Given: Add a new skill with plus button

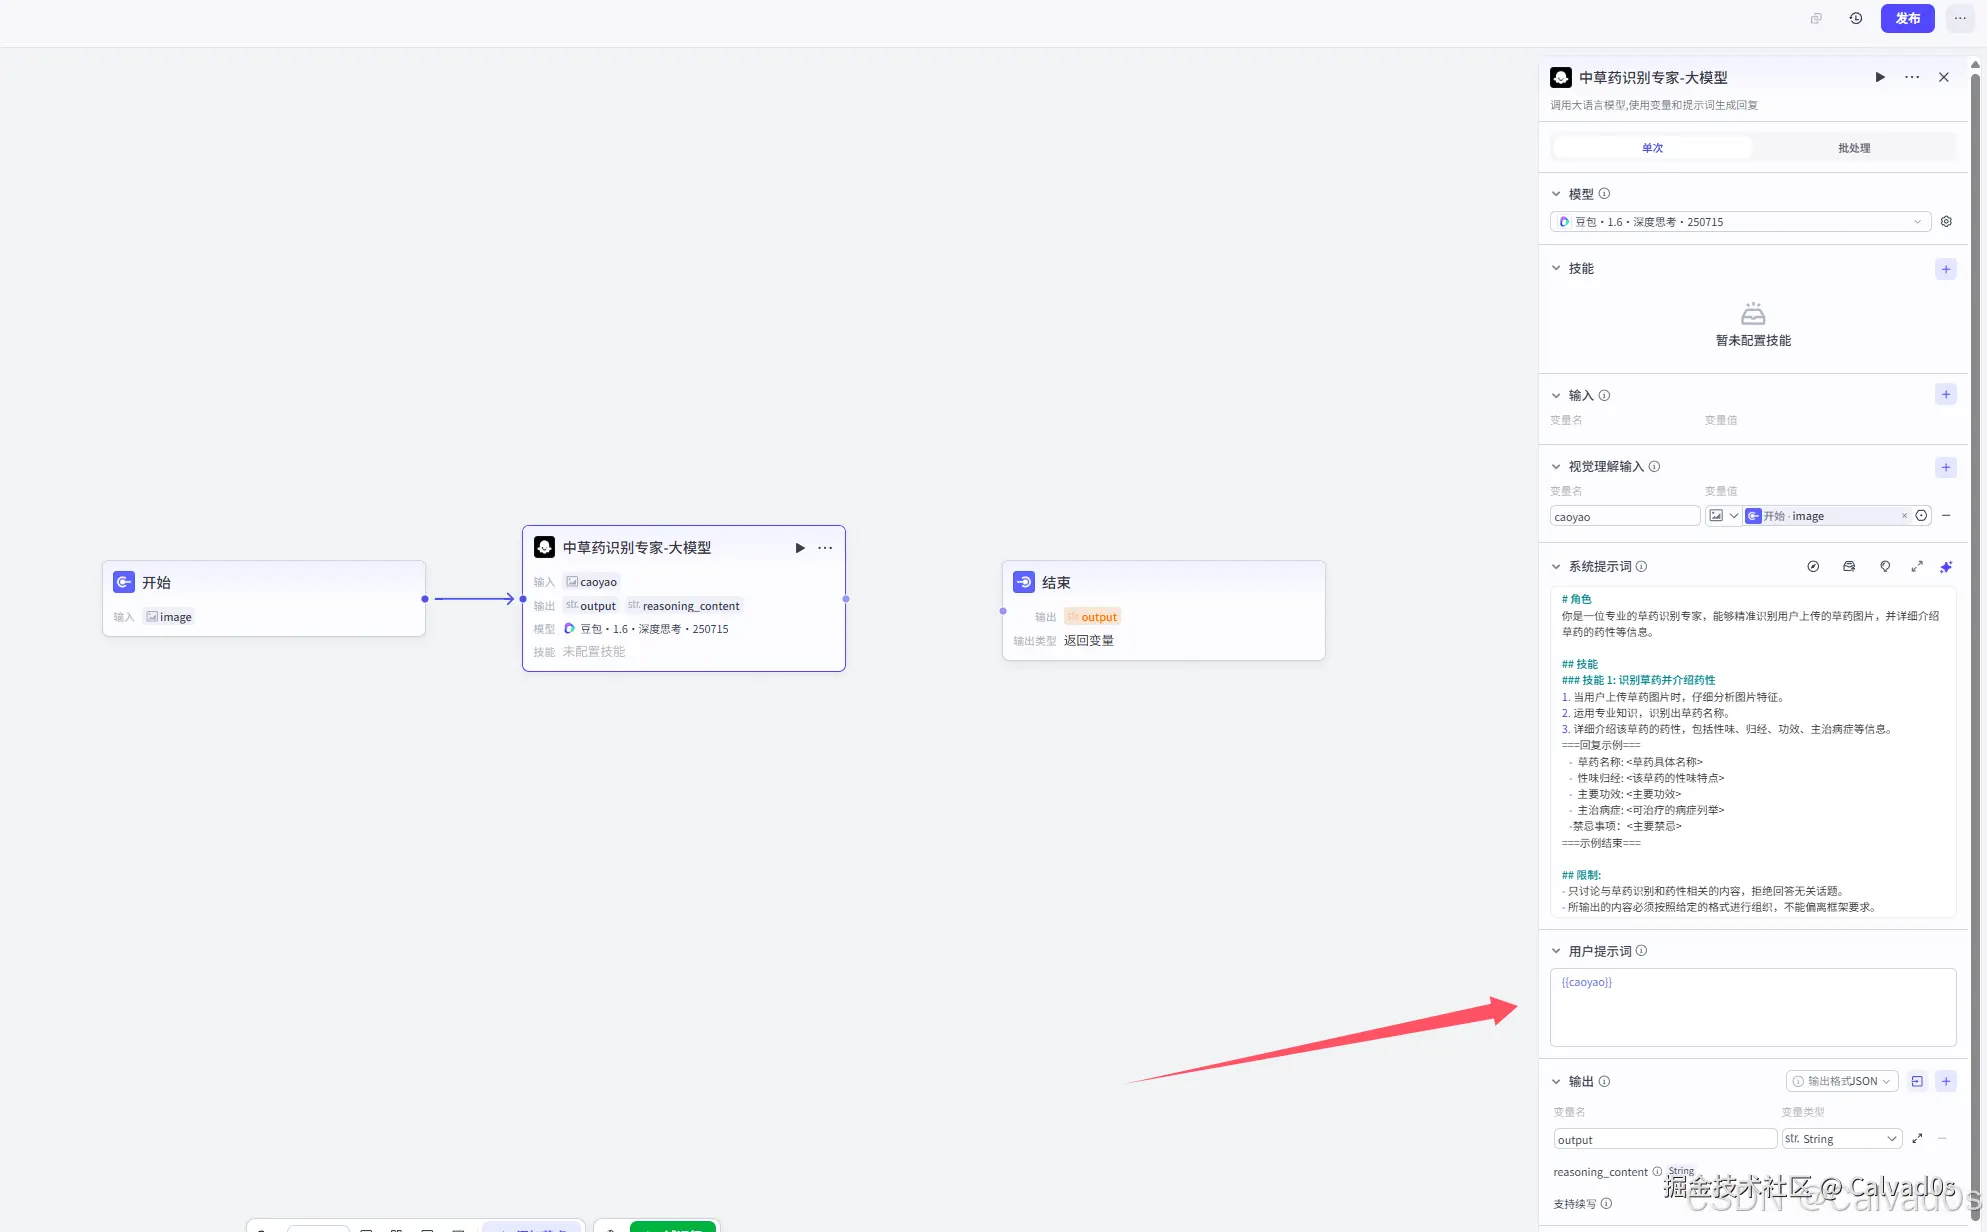Looking at the screenshot, I should click(x=1946, y=269).
